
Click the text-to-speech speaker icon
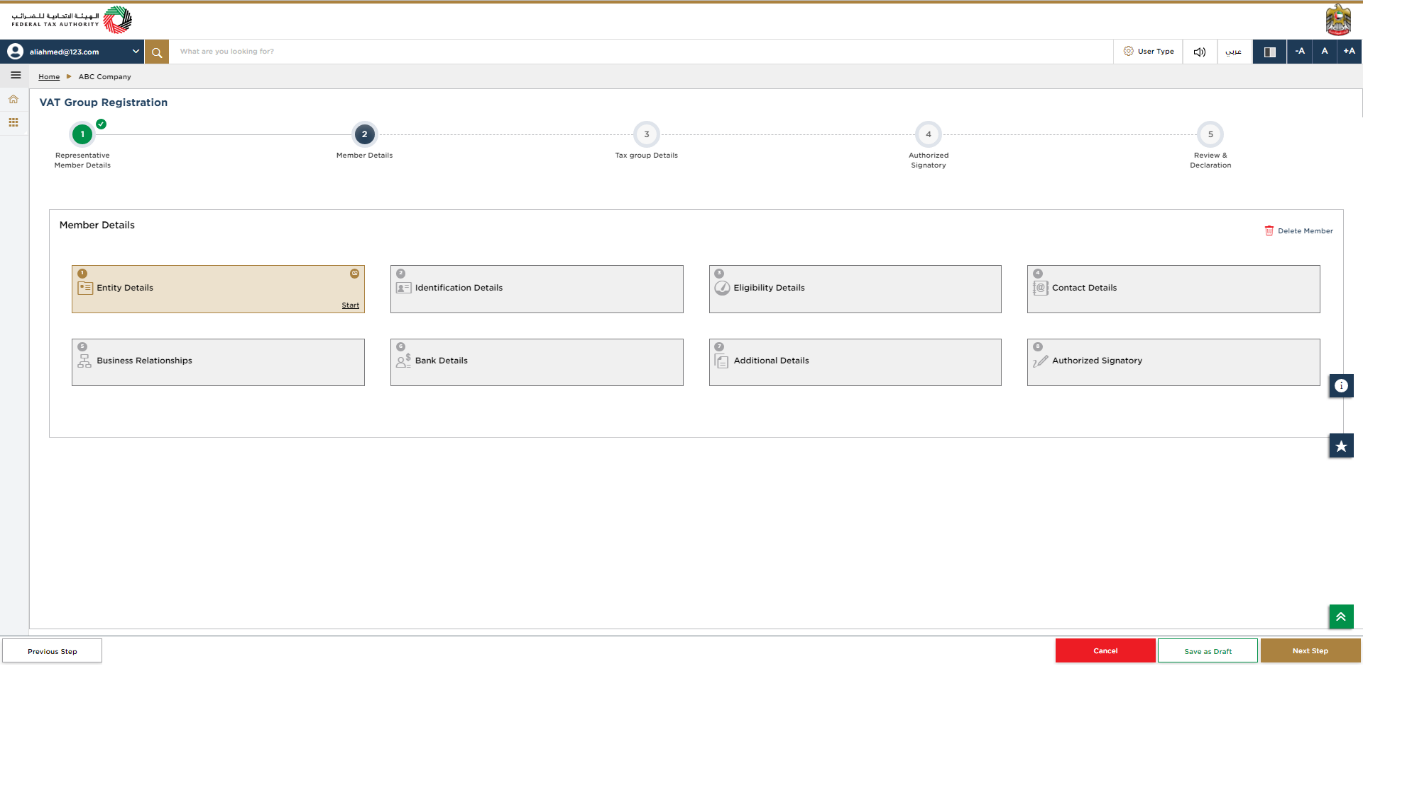(x=1199, y=52)
